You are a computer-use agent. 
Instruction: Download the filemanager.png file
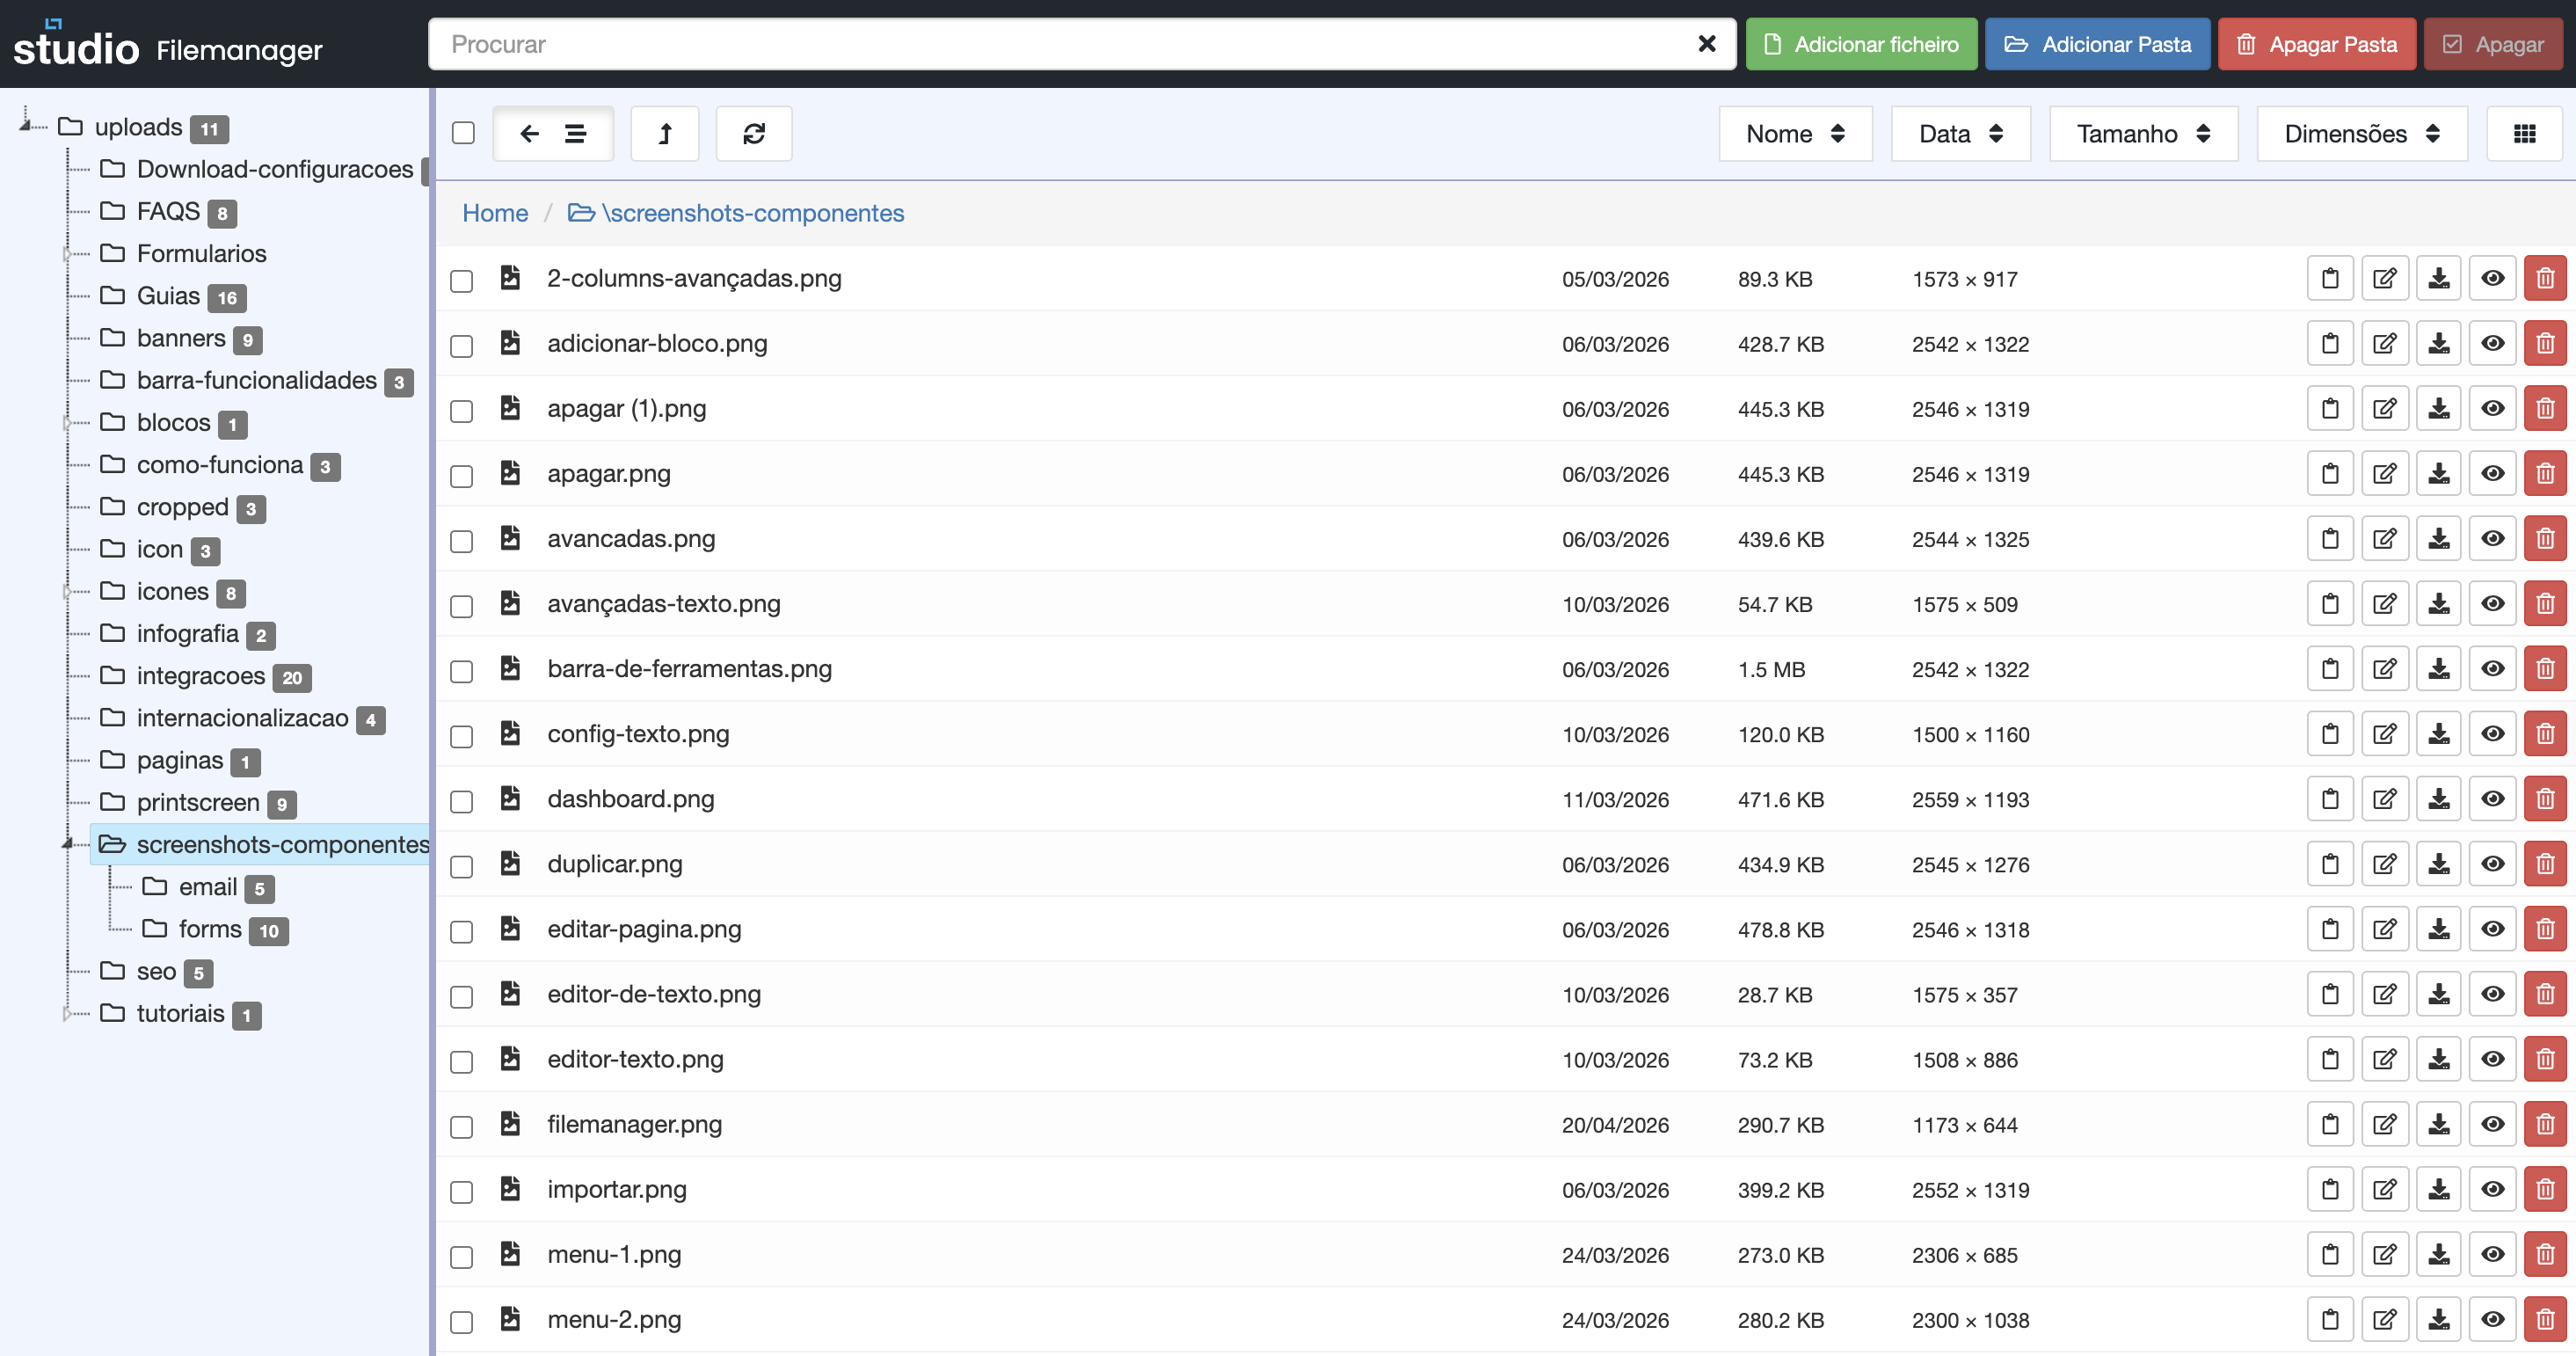2438,1124
